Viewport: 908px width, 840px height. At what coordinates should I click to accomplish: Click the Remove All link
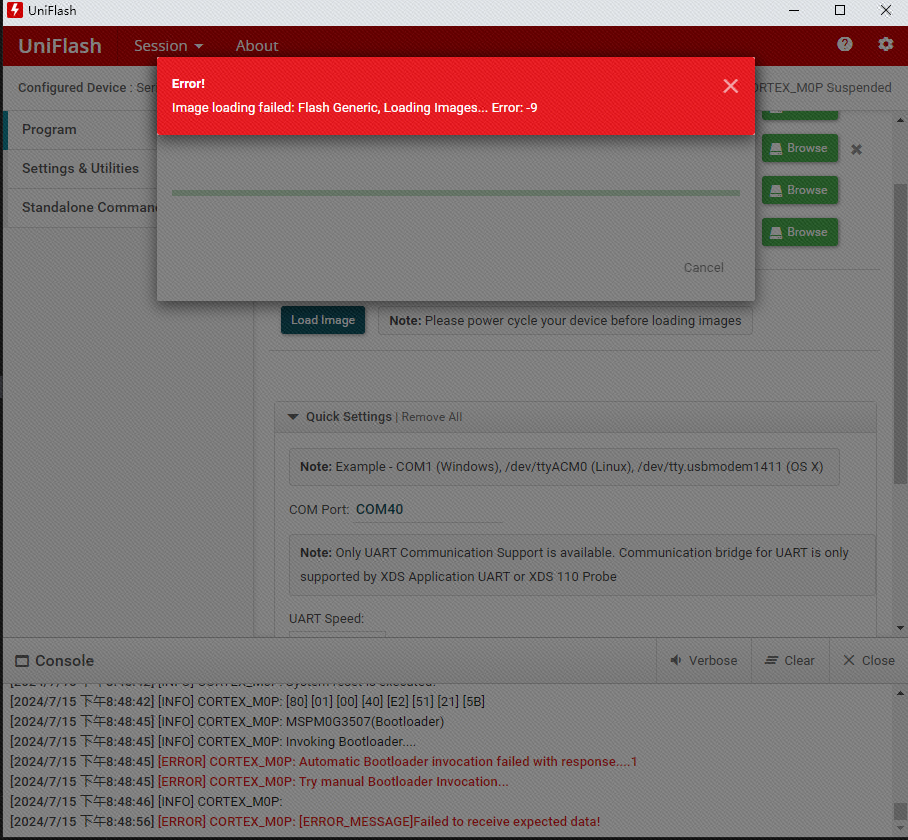pyautogui.click(x=431, y=417)
